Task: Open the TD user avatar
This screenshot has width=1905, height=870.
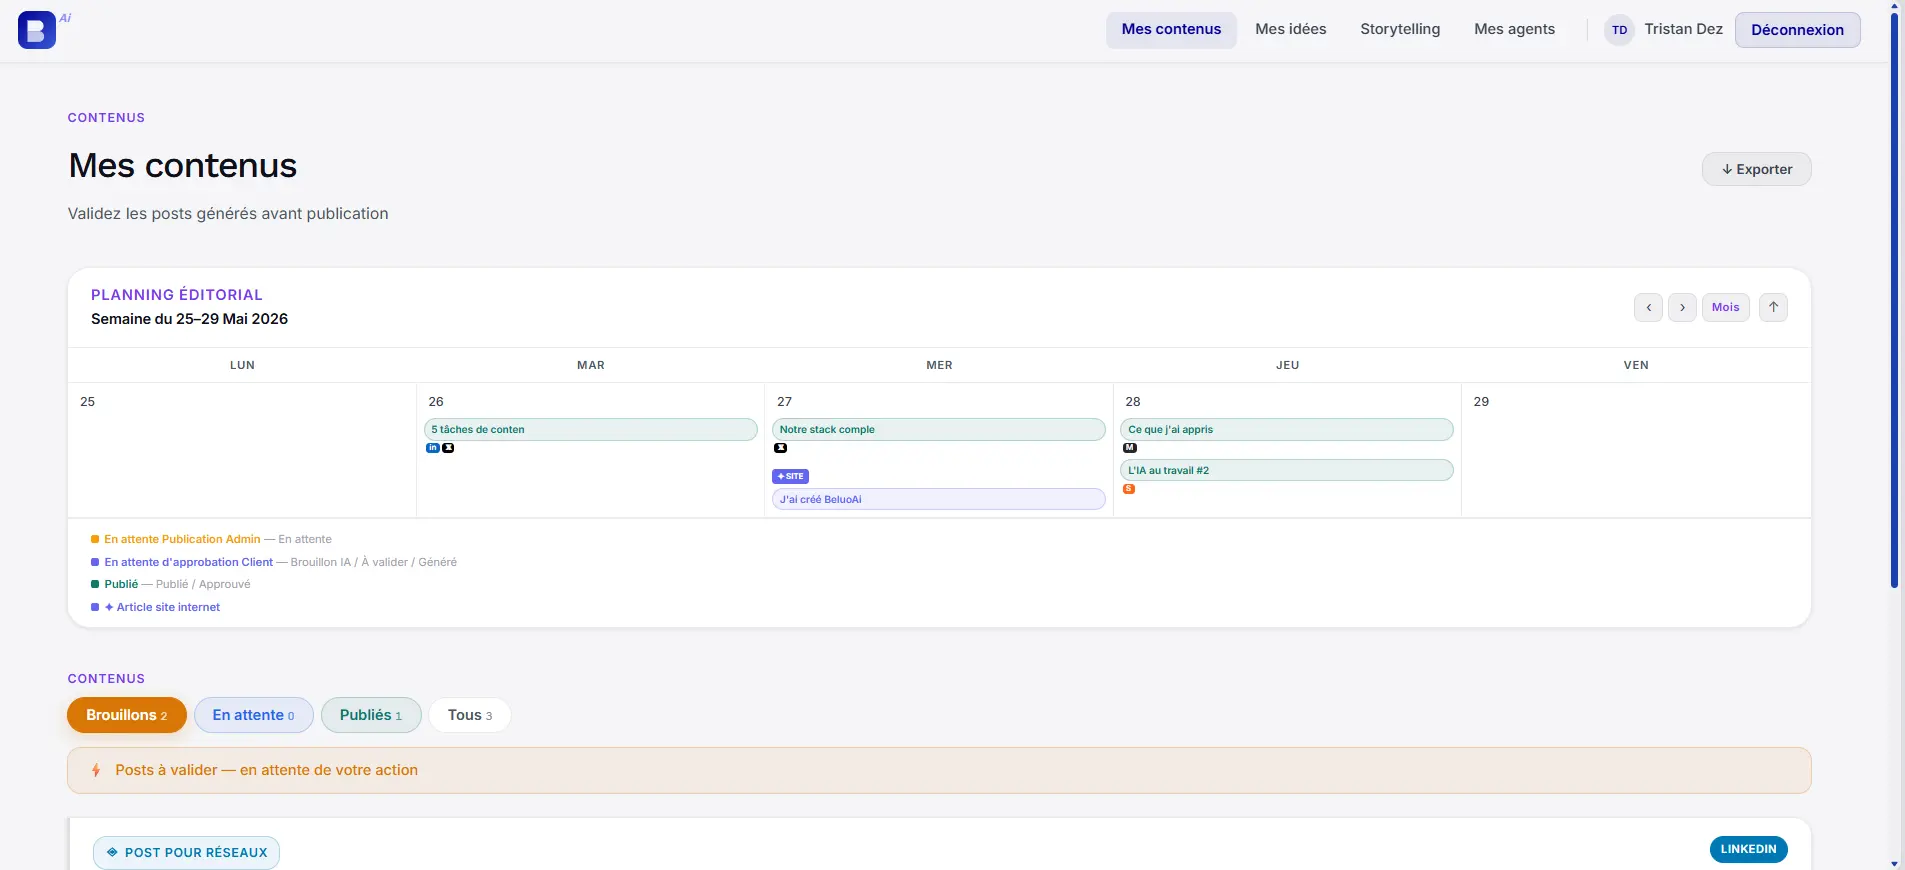Action: coord(1619,30)
